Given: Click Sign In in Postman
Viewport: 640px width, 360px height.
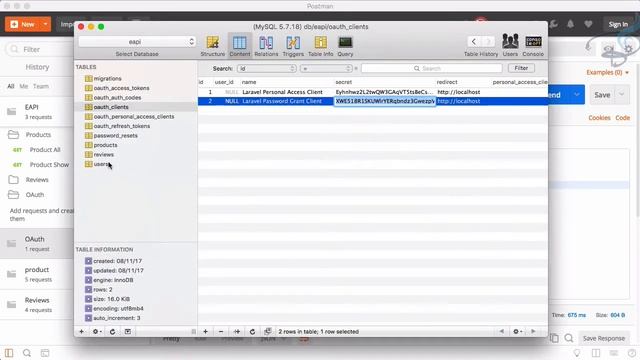Looking at the screenshot, I should click(618, 24).
